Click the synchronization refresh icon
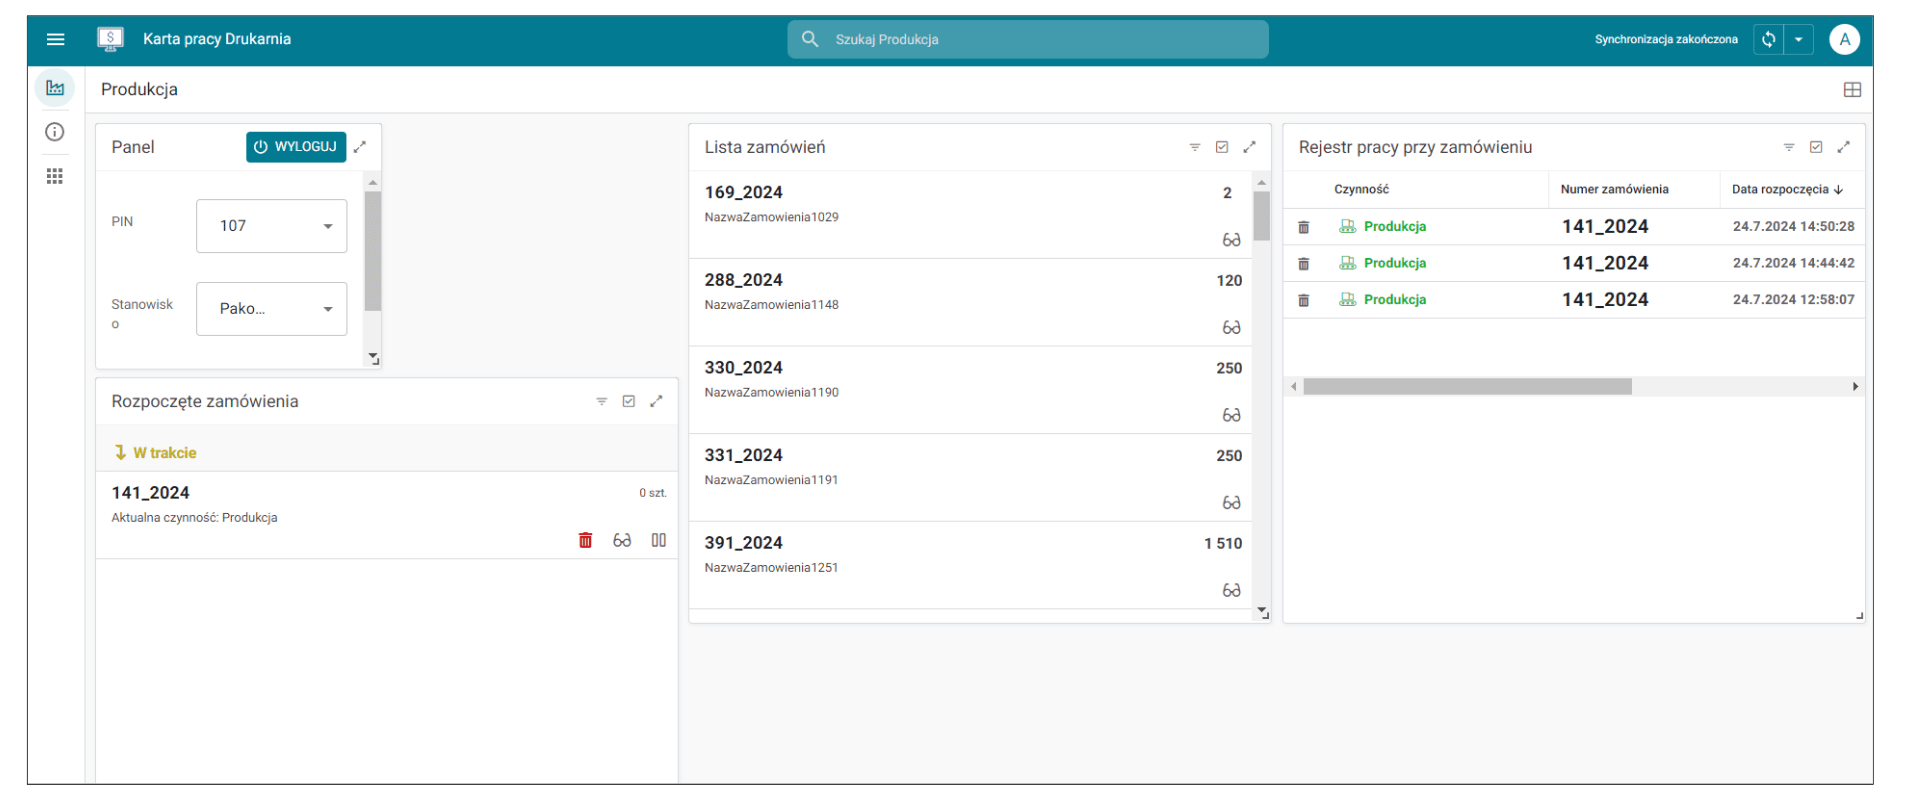Image resolution: width=1920 pixels, height=800 pixels. click(x=1768, y=39)
